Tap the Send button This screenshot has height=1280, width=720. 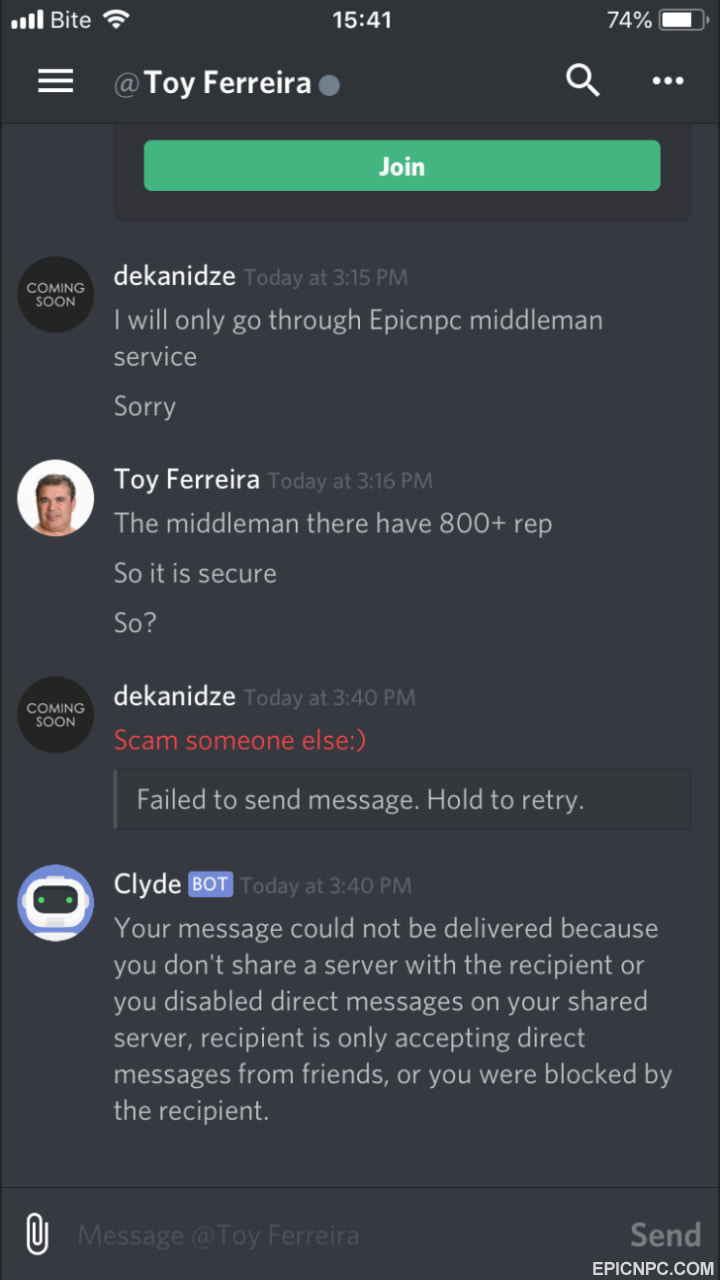(665, 1235)
